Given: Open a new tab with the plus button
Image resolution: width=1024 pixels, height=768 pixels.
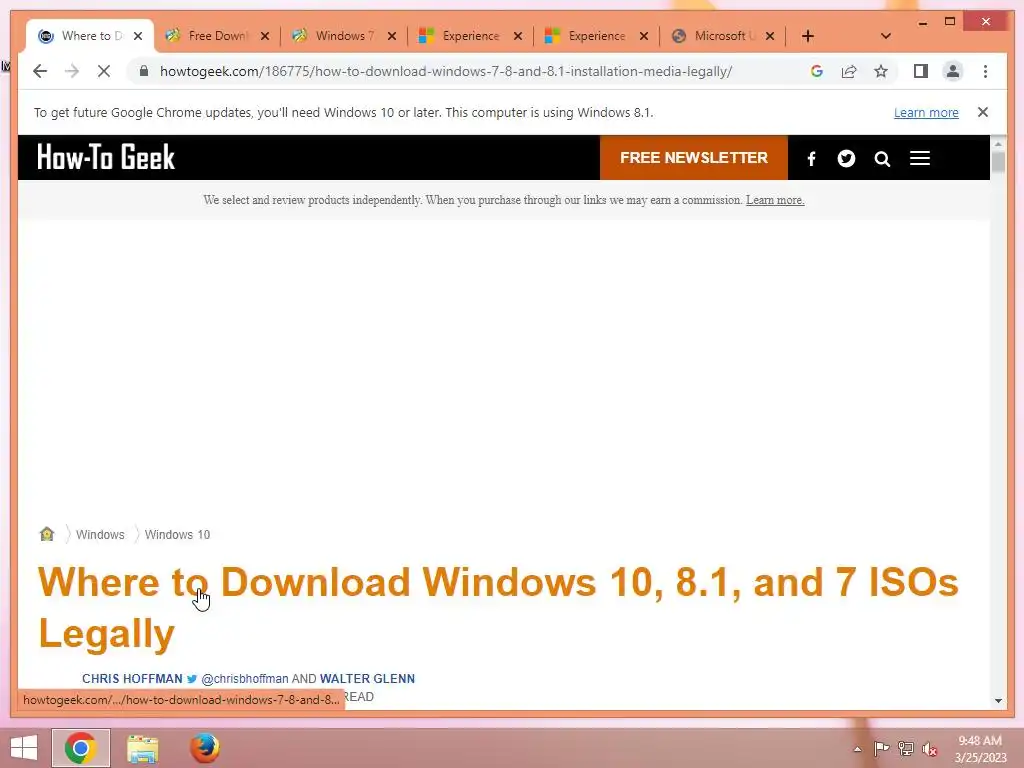Looking at the screenshot, I should click(808, 36).
